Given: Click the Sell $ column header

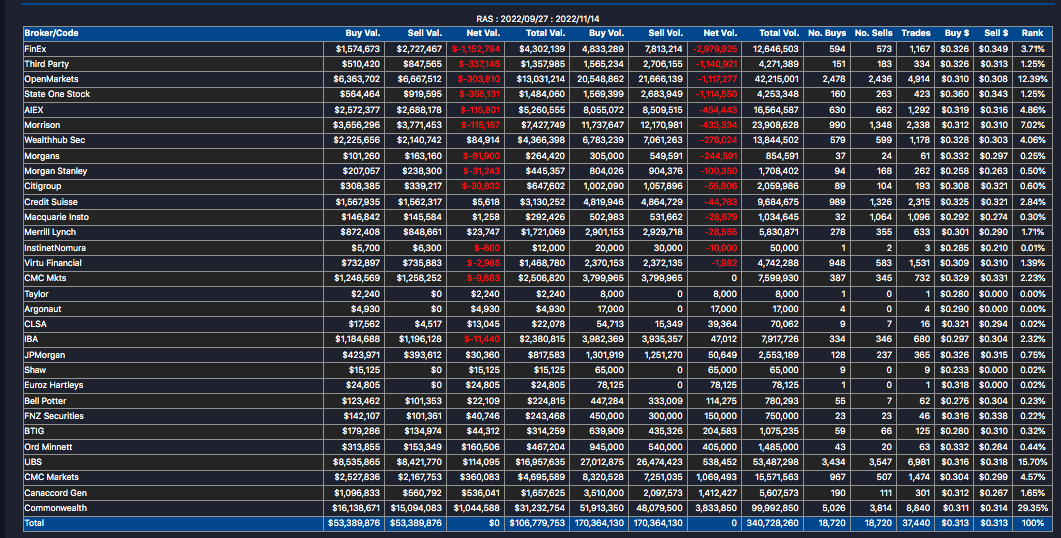Looking at the screenshot, I should (996, 33).
